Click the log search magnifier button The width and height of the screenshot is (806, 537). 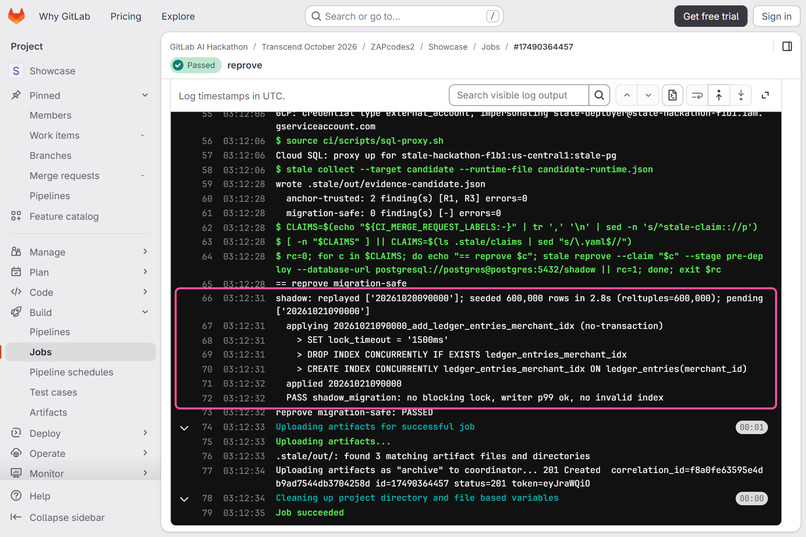[x=599, y=95]
